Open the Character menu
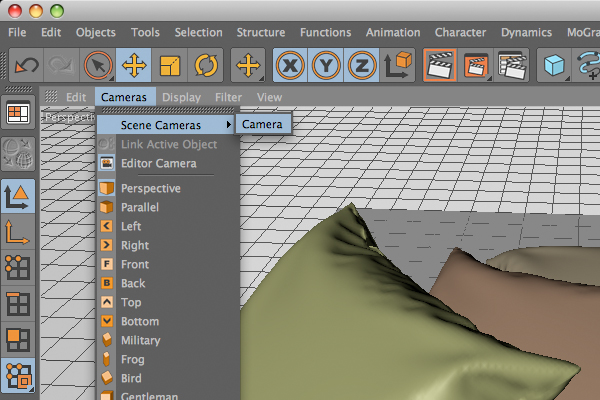Image resolution: width=600 pixels, height=400 pixels. coord(460,33)
